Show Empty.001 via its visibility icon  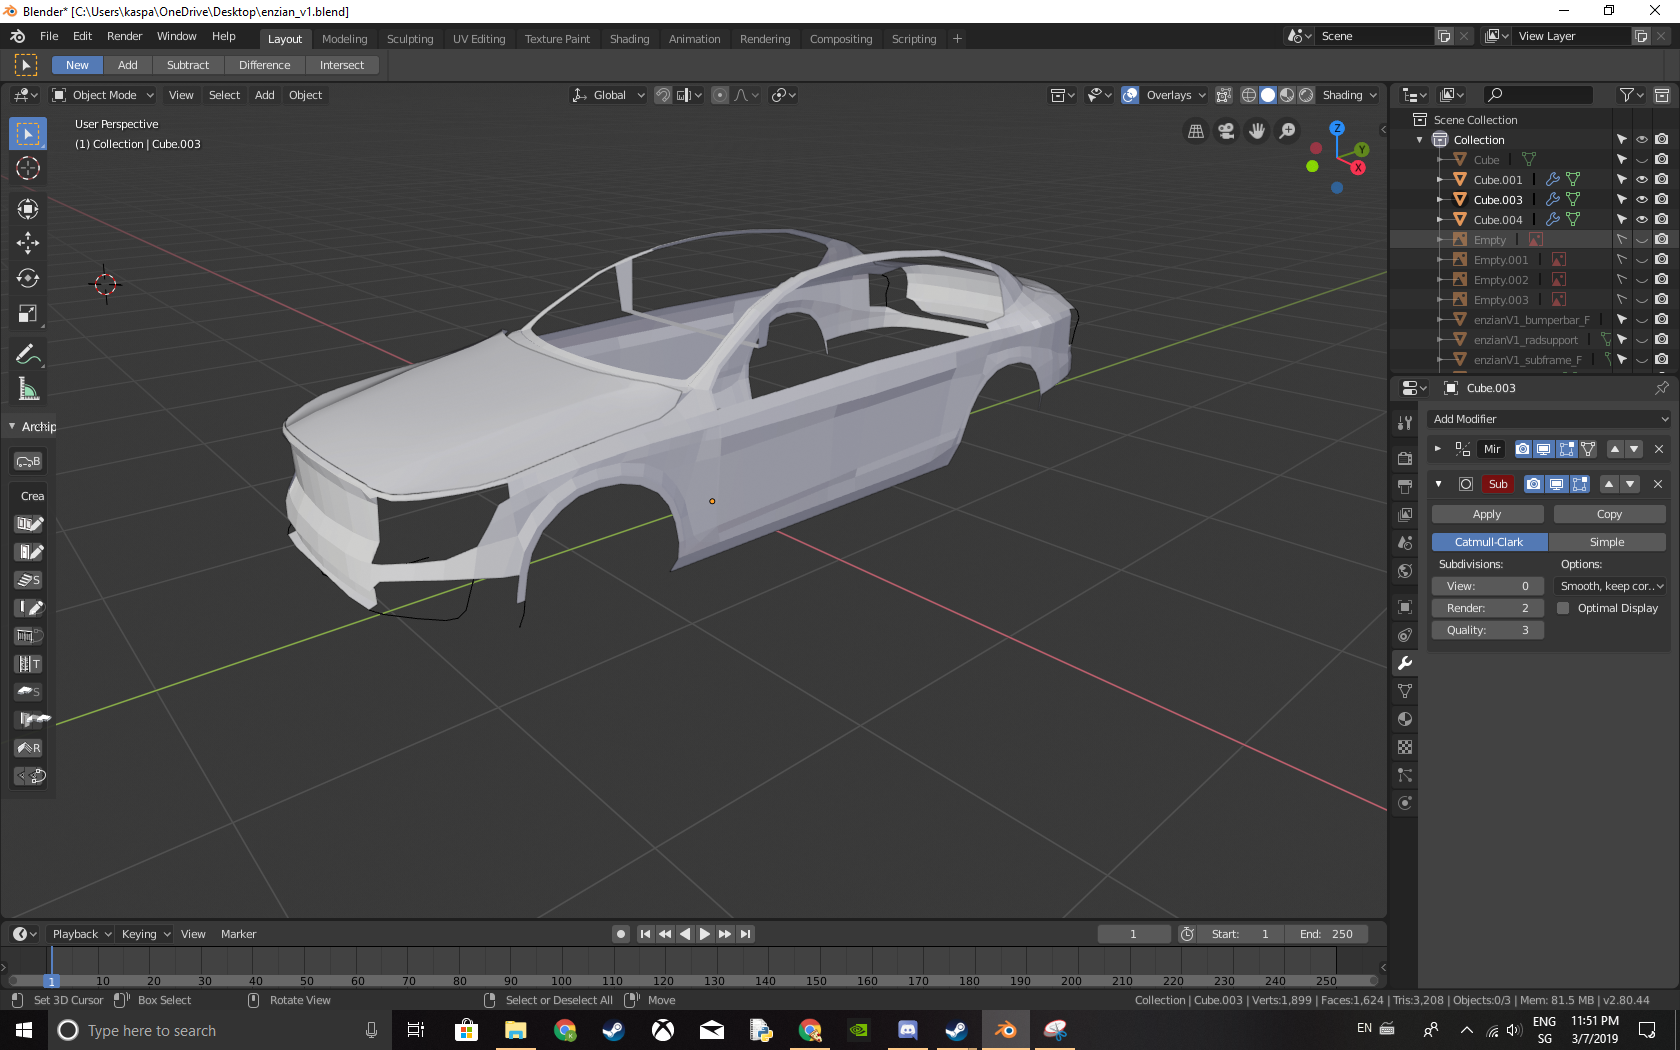[x=1641, y=260]
